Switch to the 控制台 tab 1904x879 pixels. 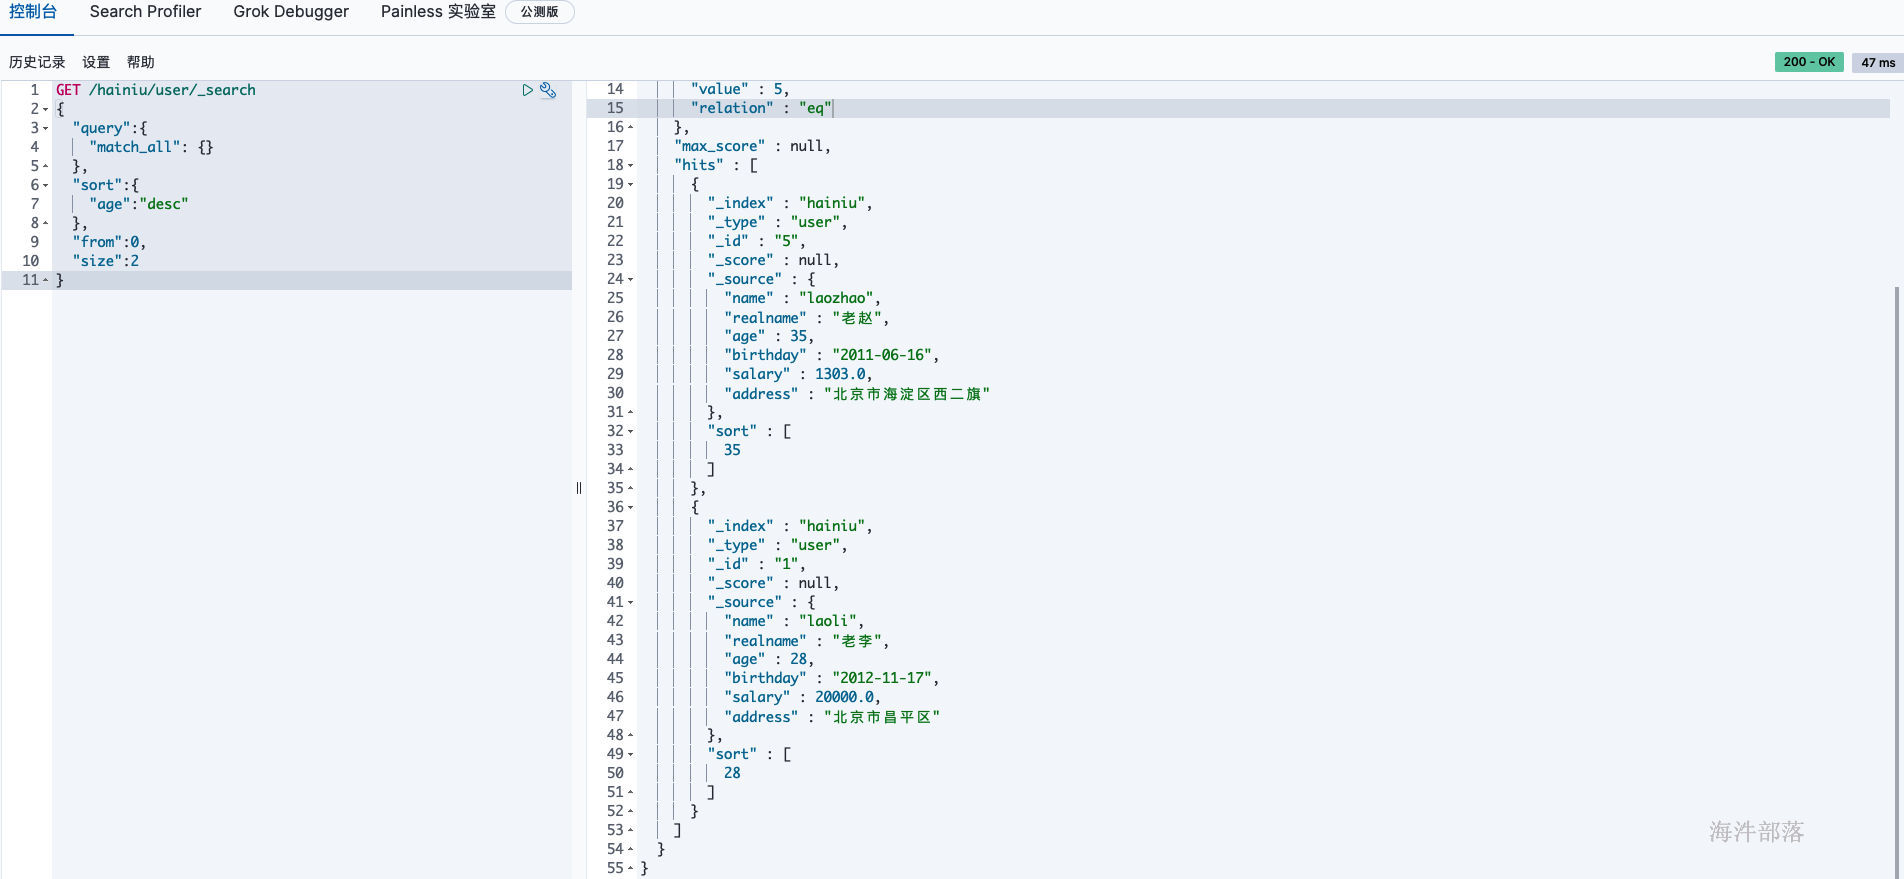point(33,12)
